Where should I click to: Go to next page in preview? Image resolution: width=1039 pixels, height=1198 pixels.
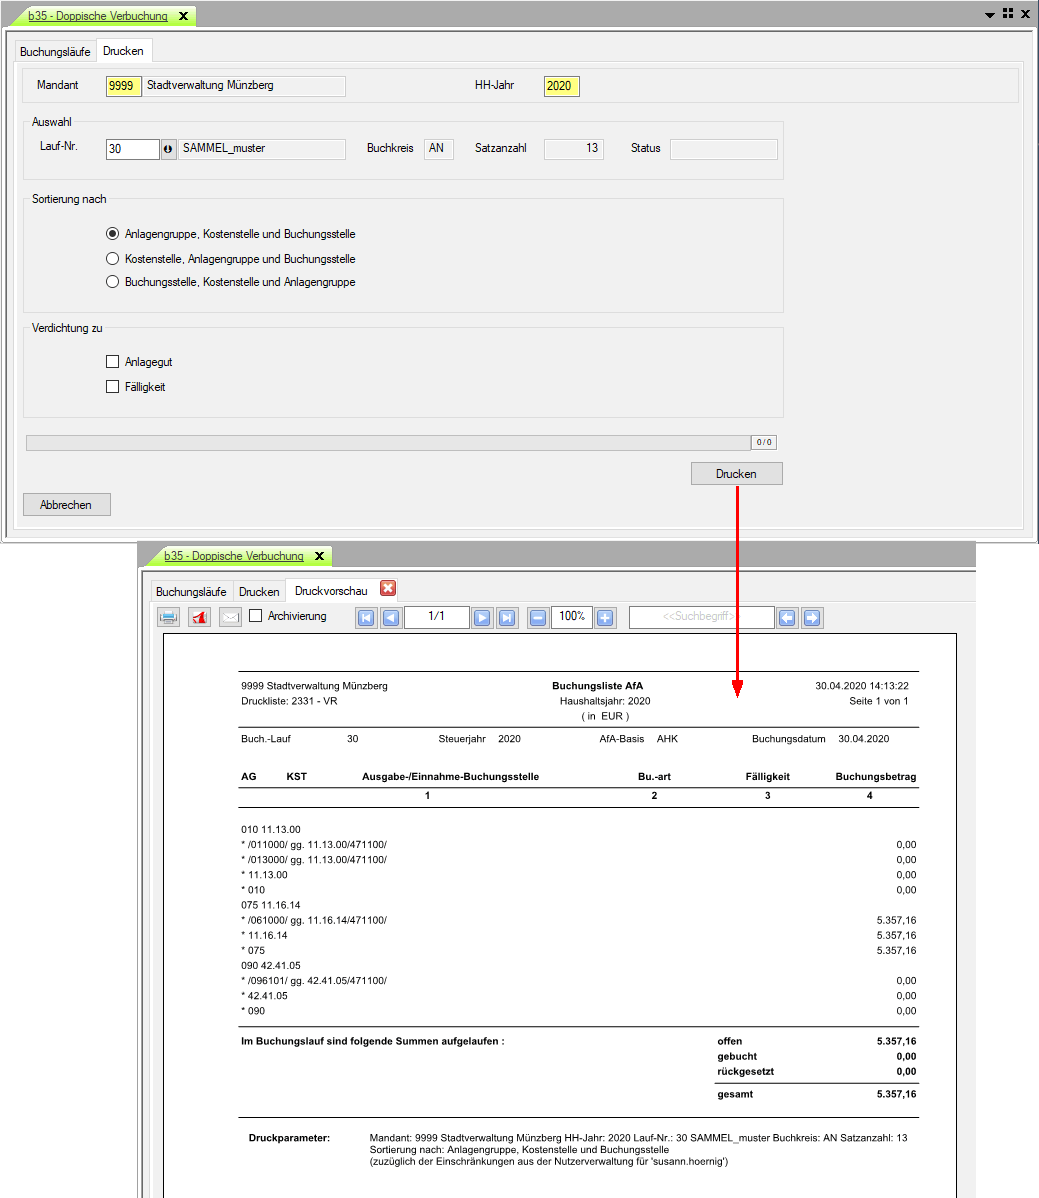[482, 618]
